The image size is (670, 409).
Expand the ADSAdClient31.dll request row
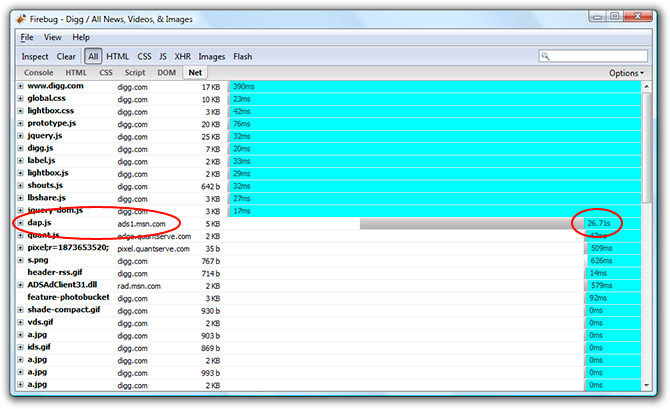[x=20, y=285]
